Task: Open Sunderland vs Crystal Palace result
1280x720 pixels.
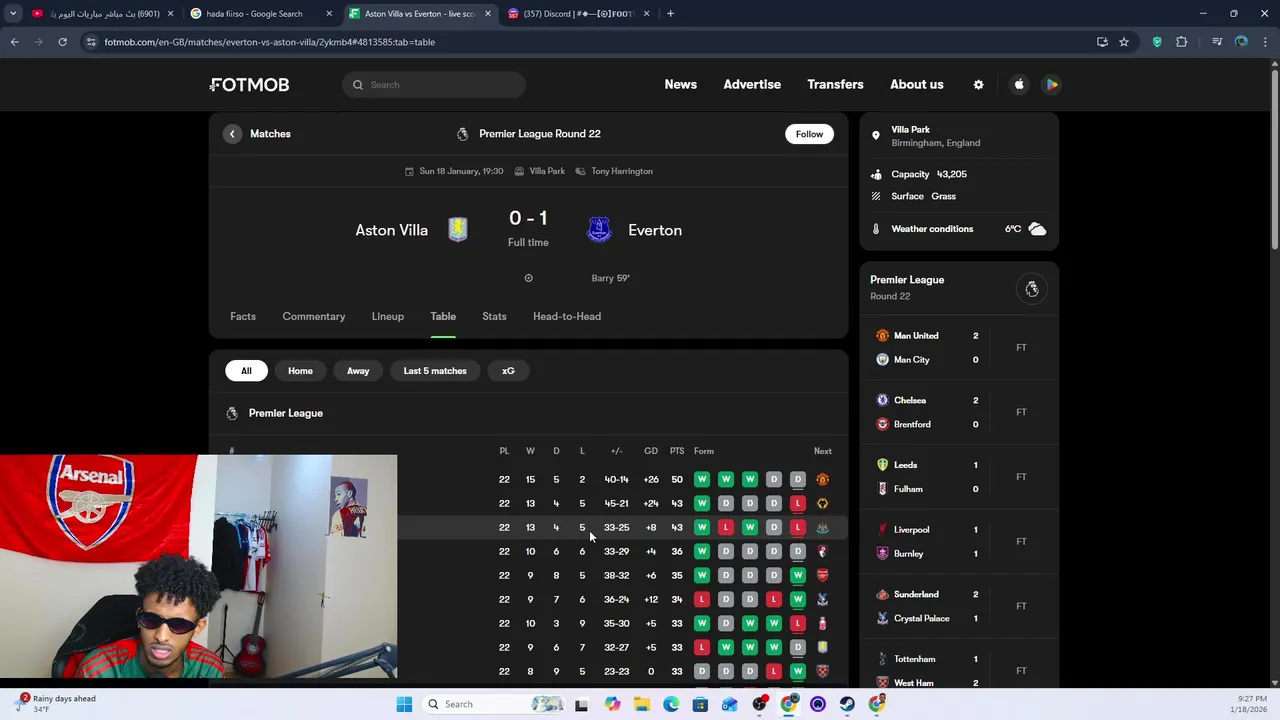Action: (959, 606)
